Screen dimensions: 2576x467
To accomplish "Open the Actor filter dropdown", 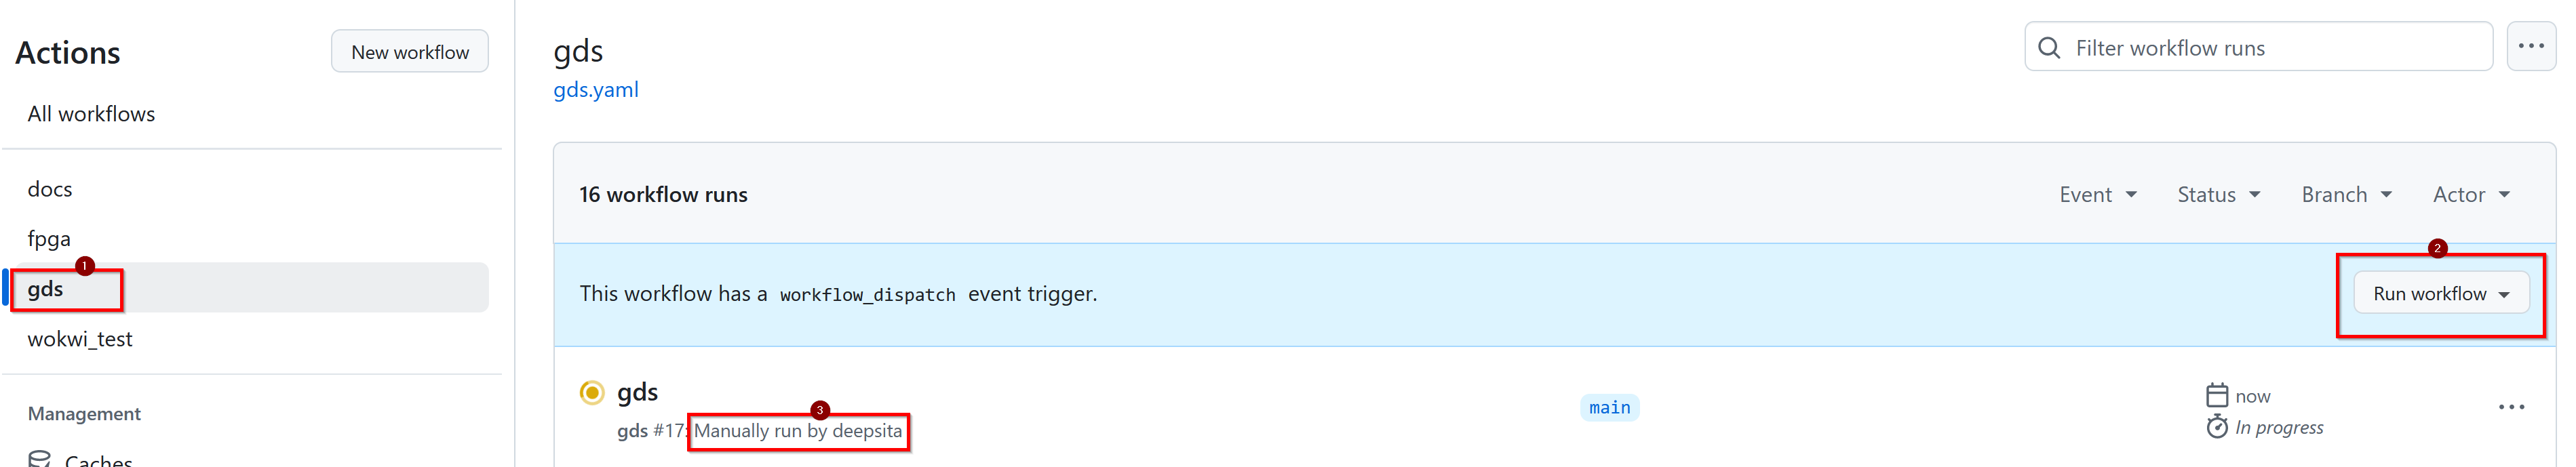I will point(2470,194).
